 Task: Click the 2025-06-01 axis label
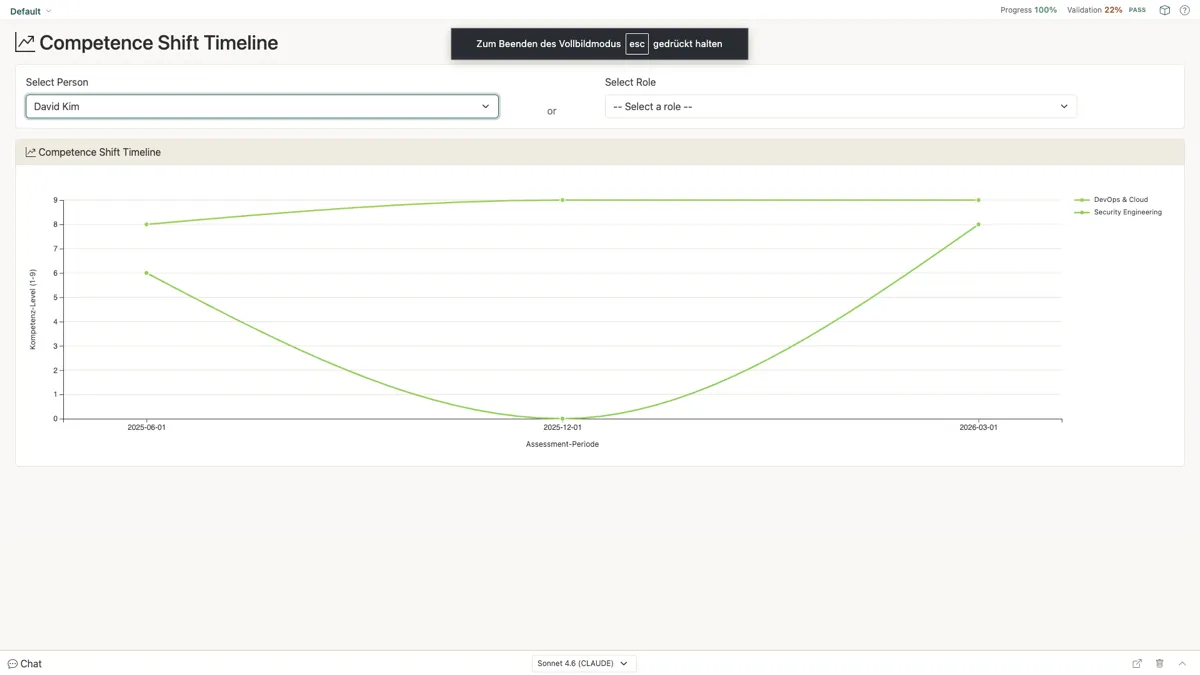pyautogui.click(x=146, y=427)
